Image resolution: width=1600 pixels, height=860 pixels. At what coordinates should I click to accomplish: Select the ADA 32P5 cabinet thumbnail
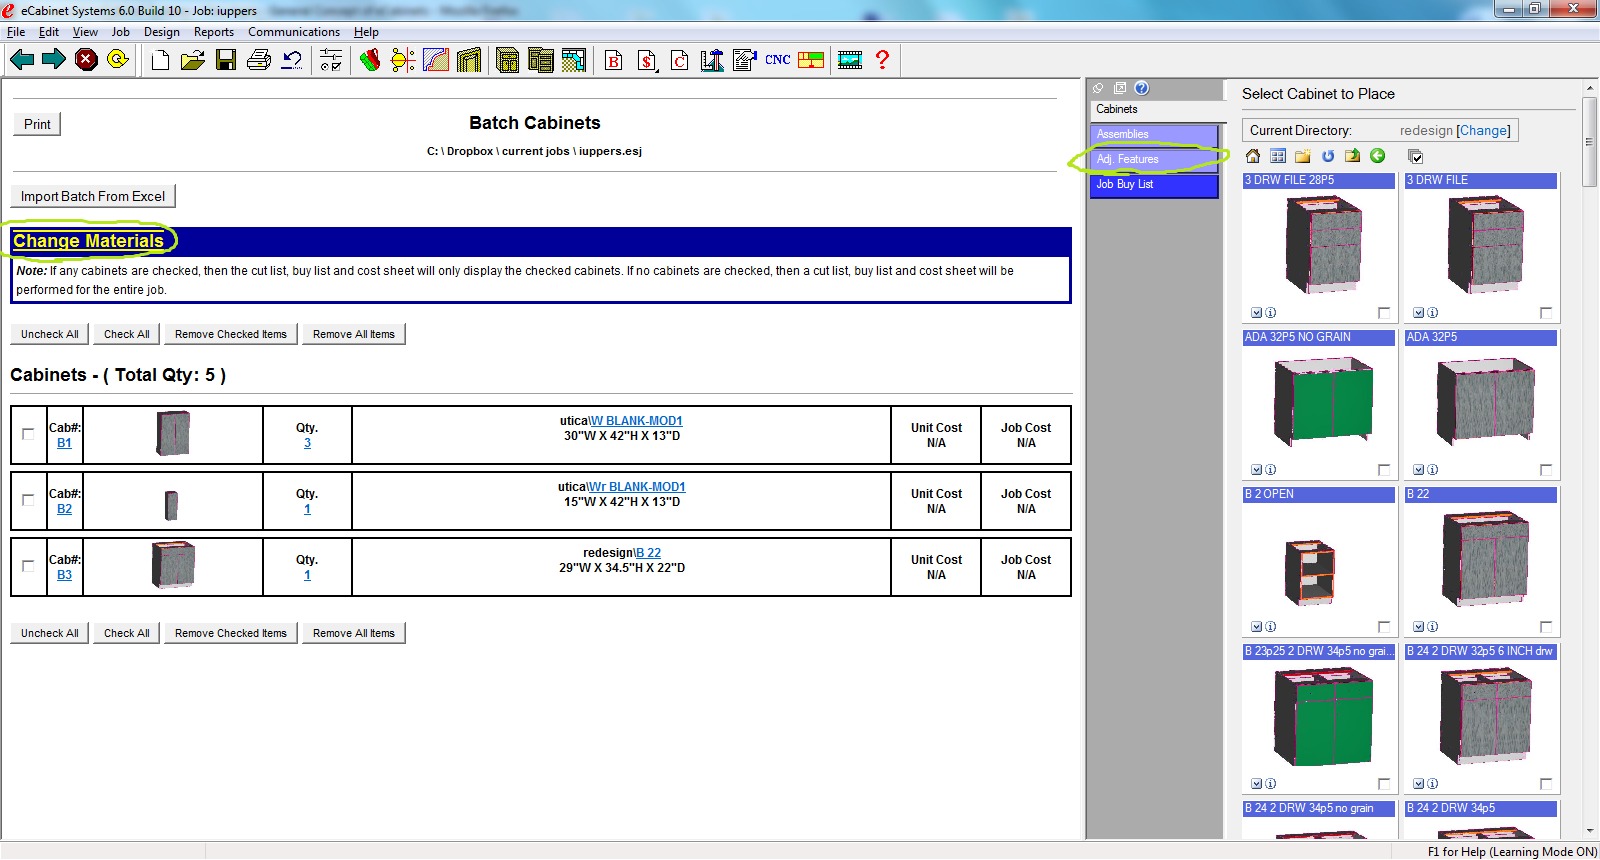pyautogui.click(x=1481, y=403)
